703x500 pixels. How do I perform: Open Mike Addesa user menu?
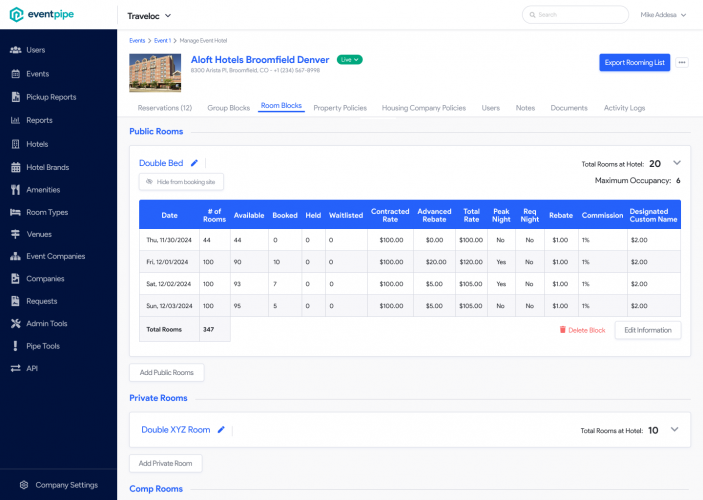pos(663,15)
